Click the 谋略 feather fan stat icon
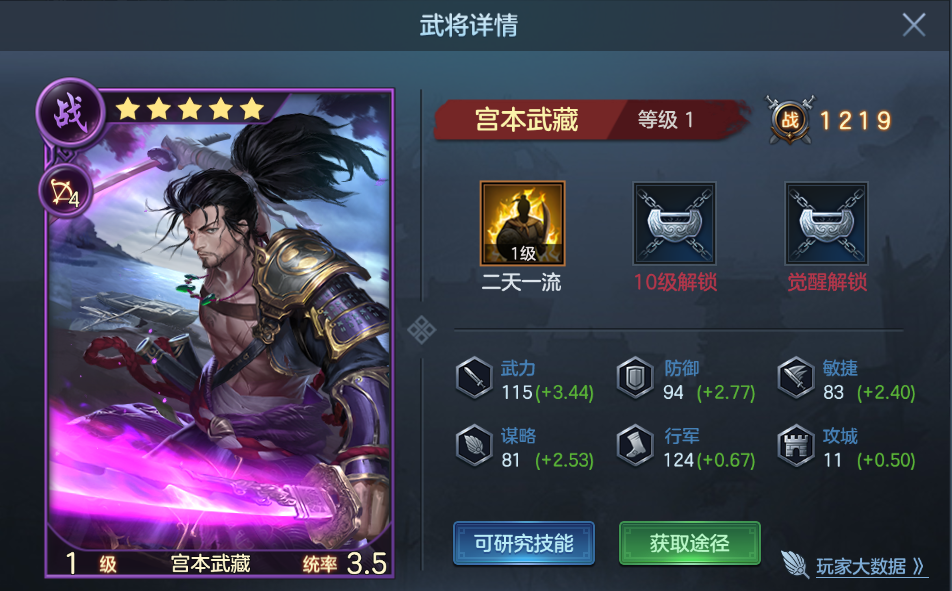 click(x=474, y=446)
